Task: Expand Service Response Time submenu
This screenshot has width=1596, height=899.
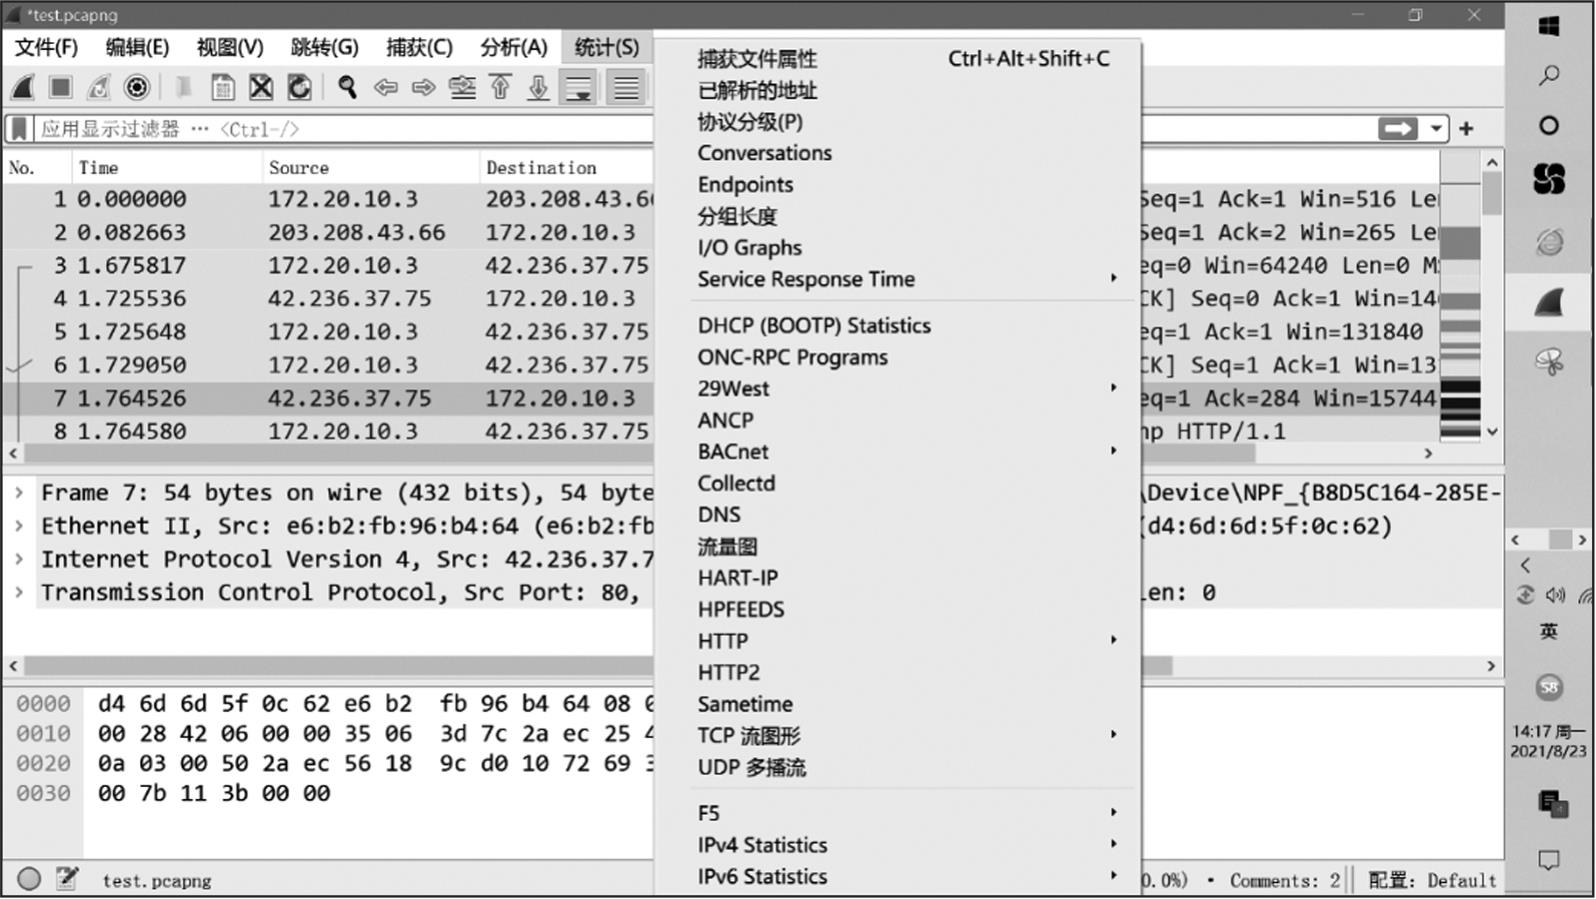Action: point(897,279)
